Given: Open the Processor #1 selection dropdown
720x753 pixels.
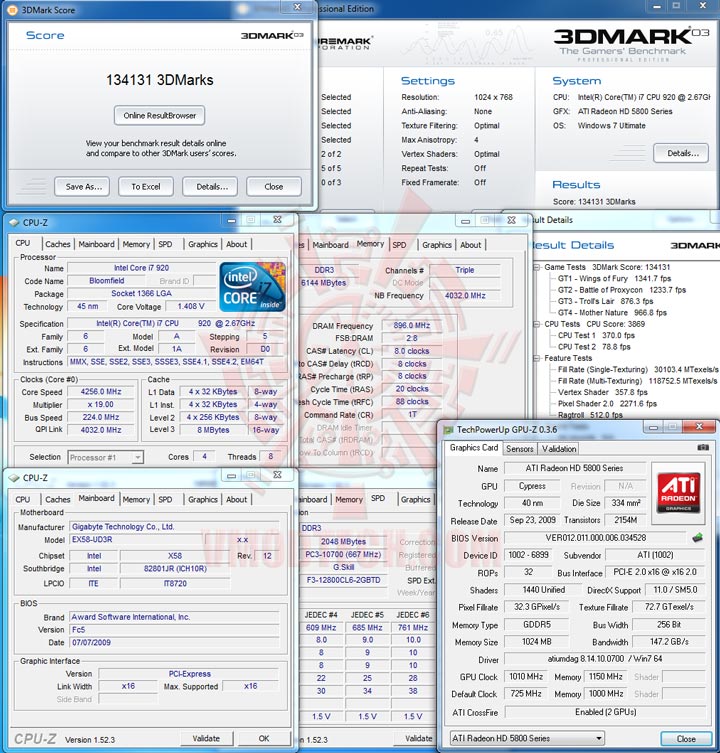Looking at the screenshot, I should (137, 458).
